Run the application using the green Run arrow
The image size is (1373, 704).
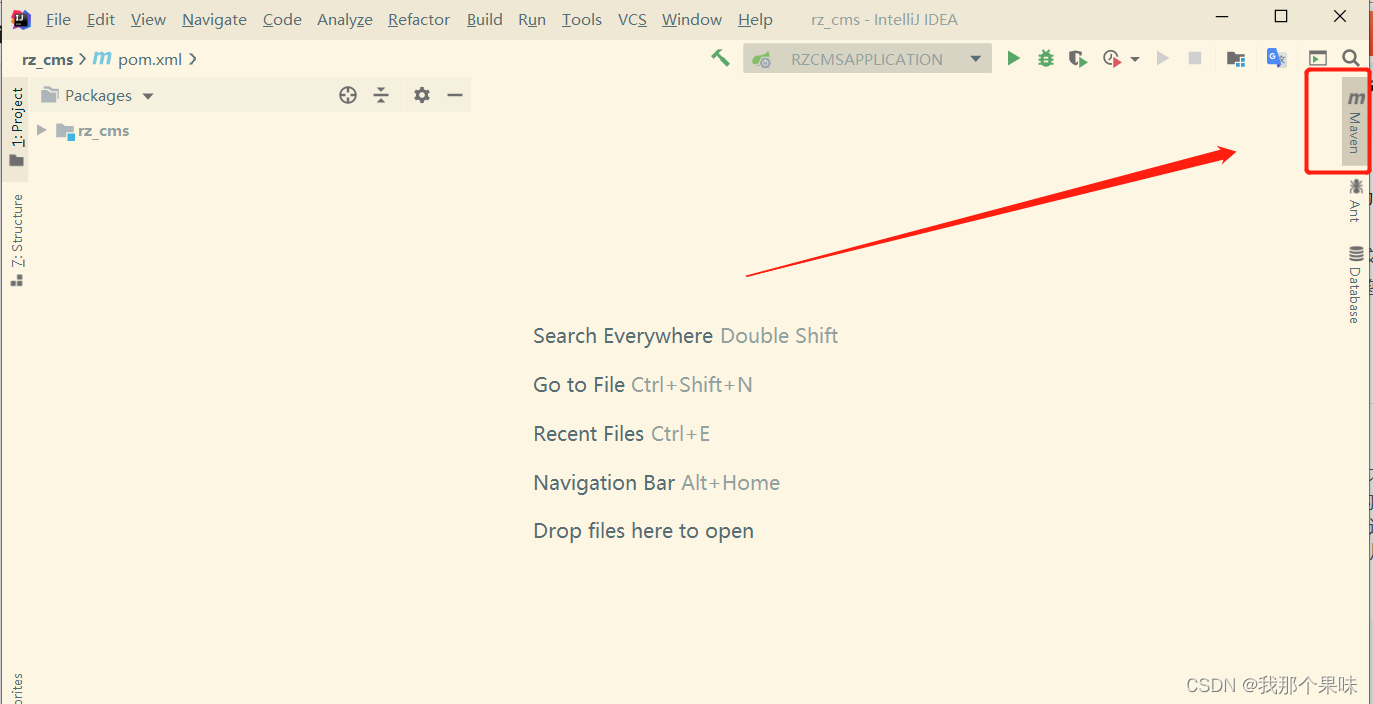coord(1013,58)
